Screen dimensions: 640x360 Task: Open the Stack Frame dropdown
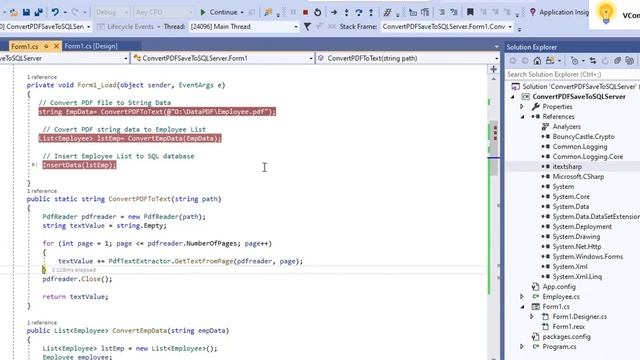pyautogui.click(x=447, y=27)
